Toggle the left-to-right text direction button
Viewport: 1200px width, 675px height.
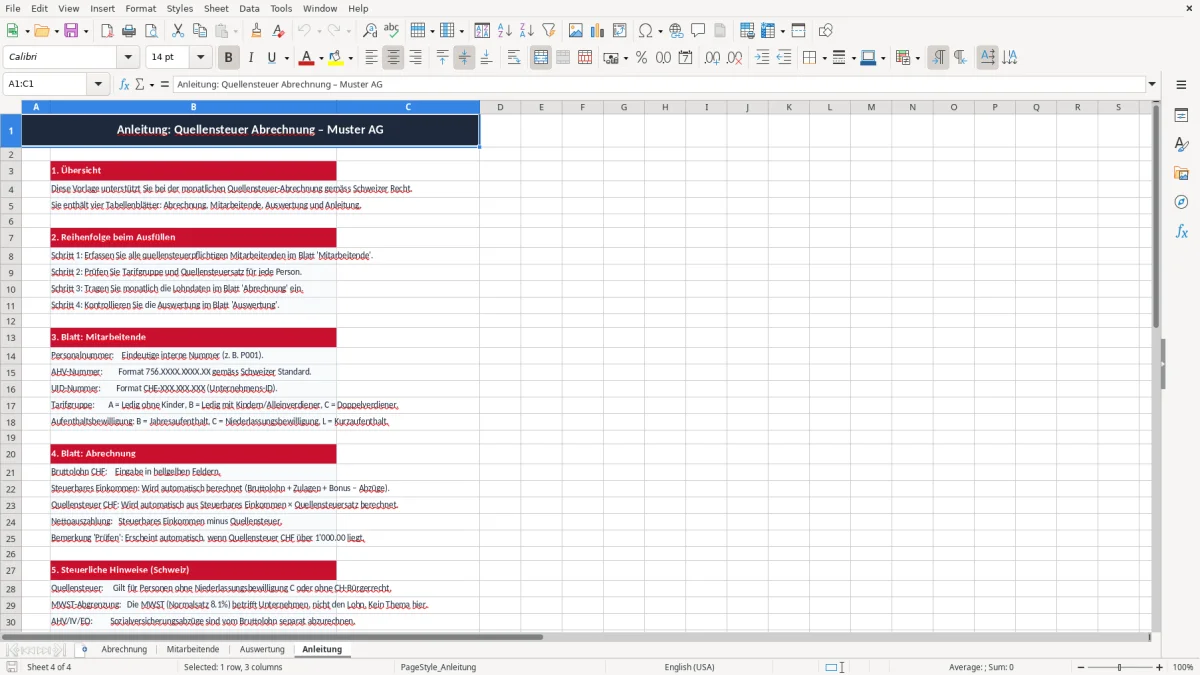click(x=938, y=58)
